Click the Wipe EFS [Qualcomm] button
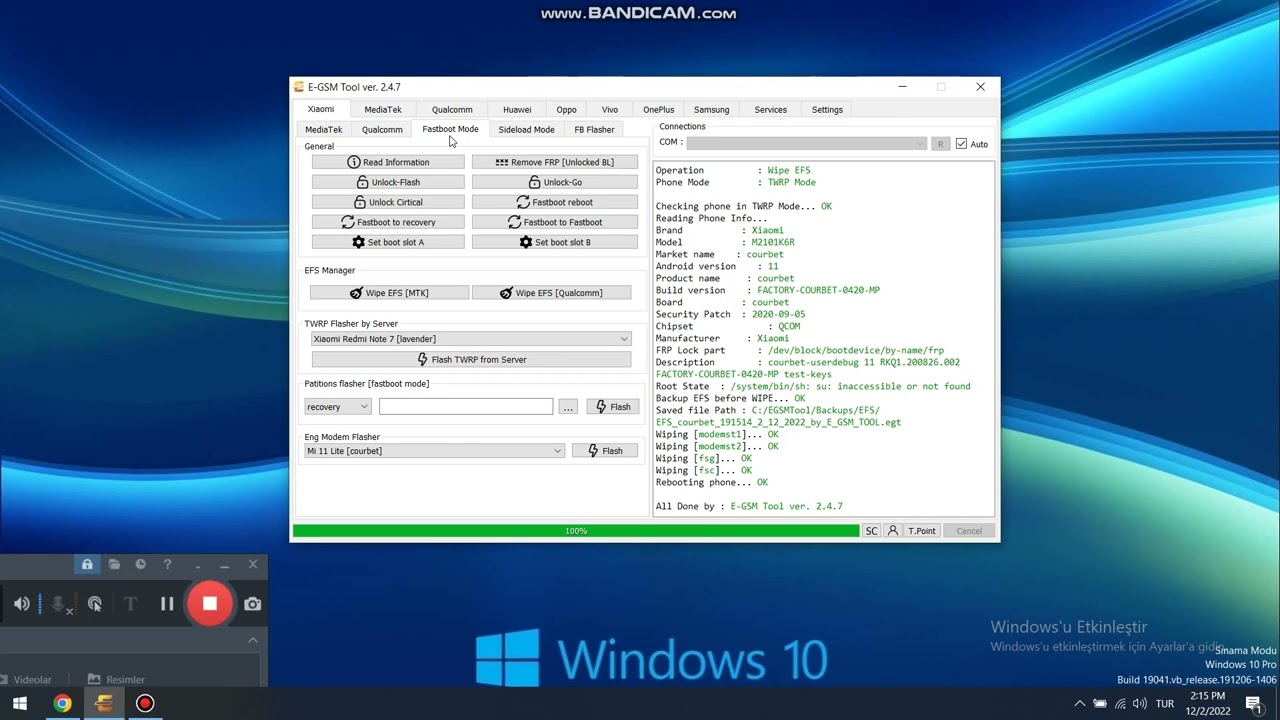1280x720 pixels. click(x=551, y=293)
